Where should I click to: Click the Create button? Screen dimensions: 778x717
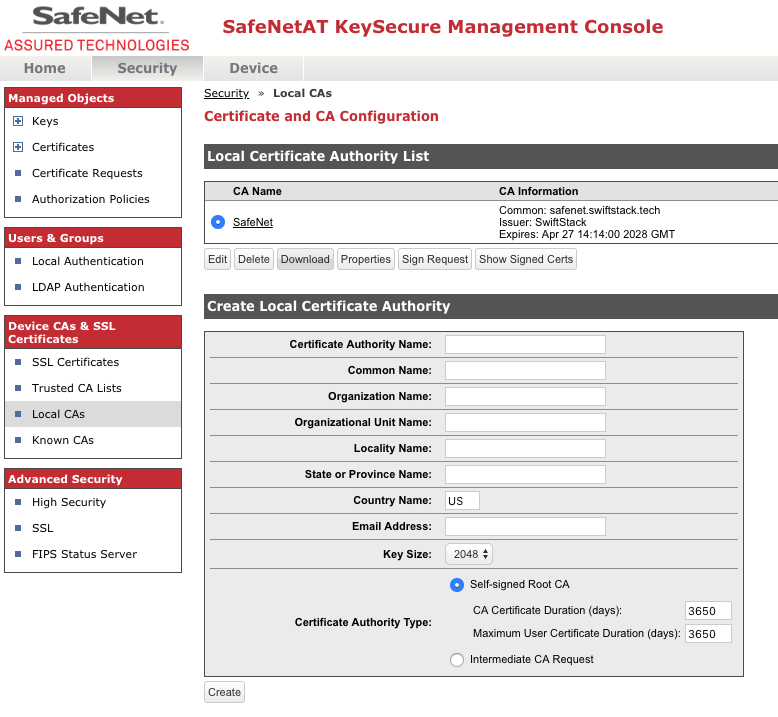coord(224,692)
